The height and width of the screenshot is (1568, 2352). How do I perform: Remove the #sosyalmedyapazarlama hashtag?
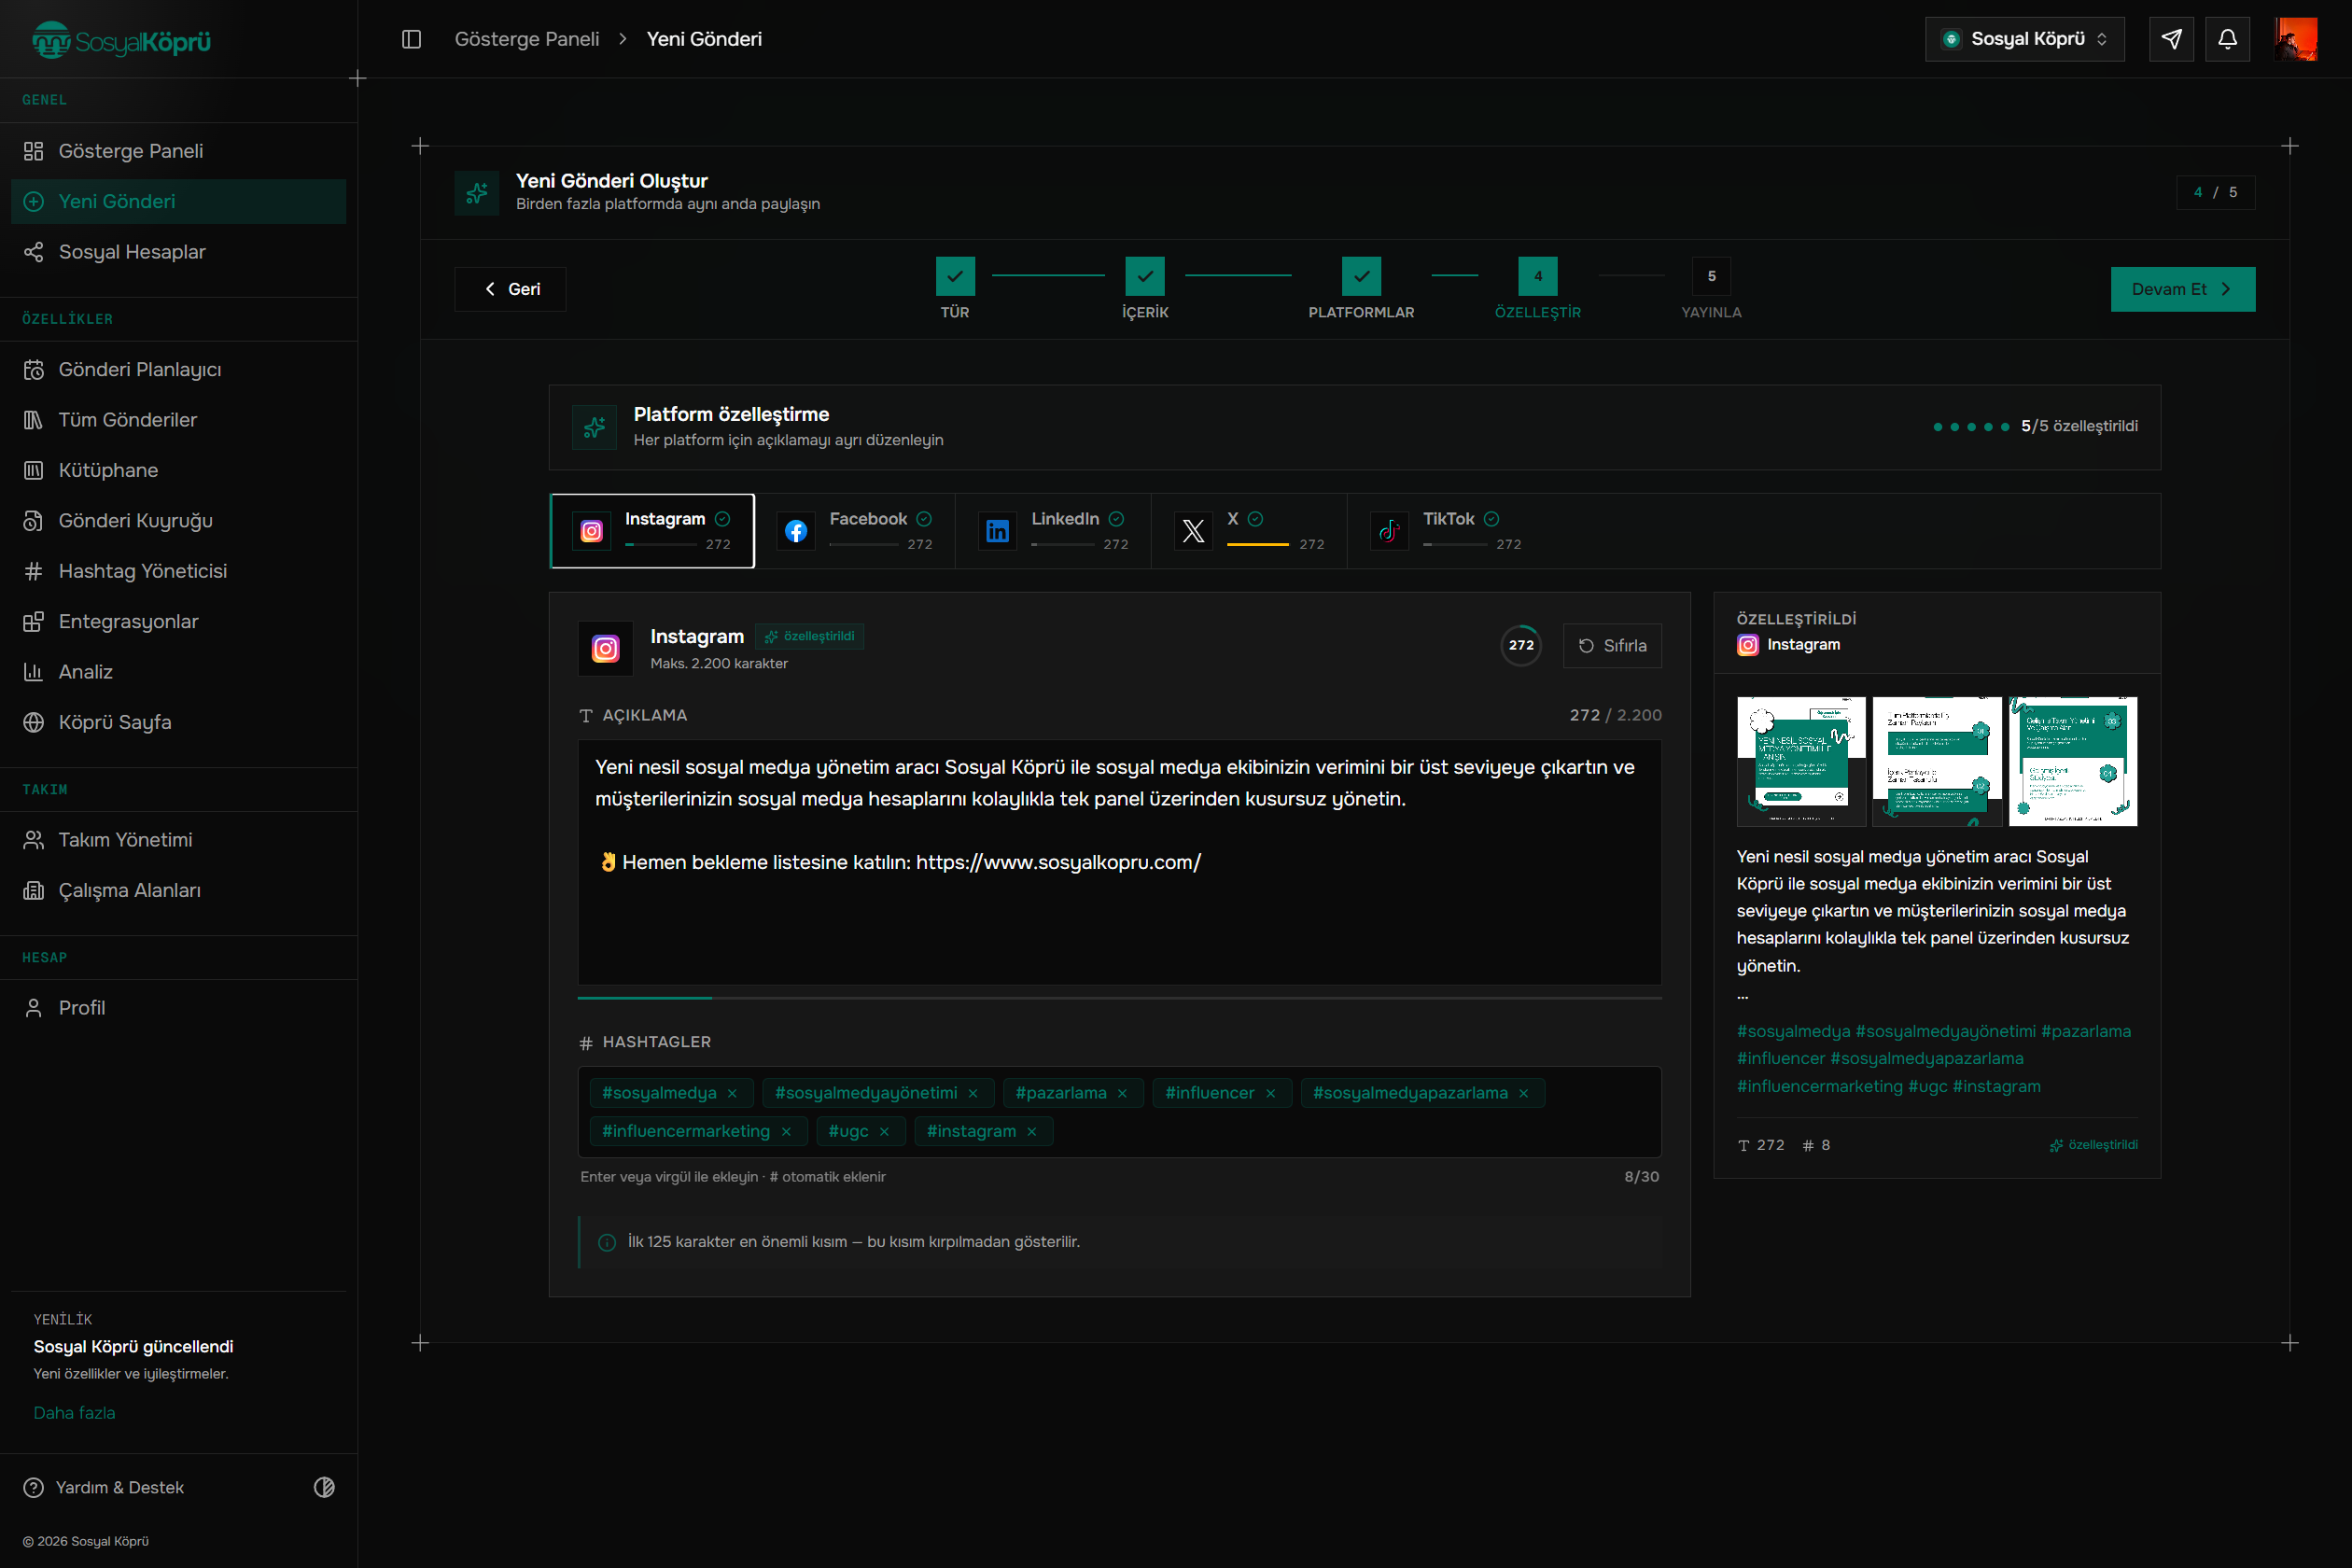[x=1523, y=1093]
